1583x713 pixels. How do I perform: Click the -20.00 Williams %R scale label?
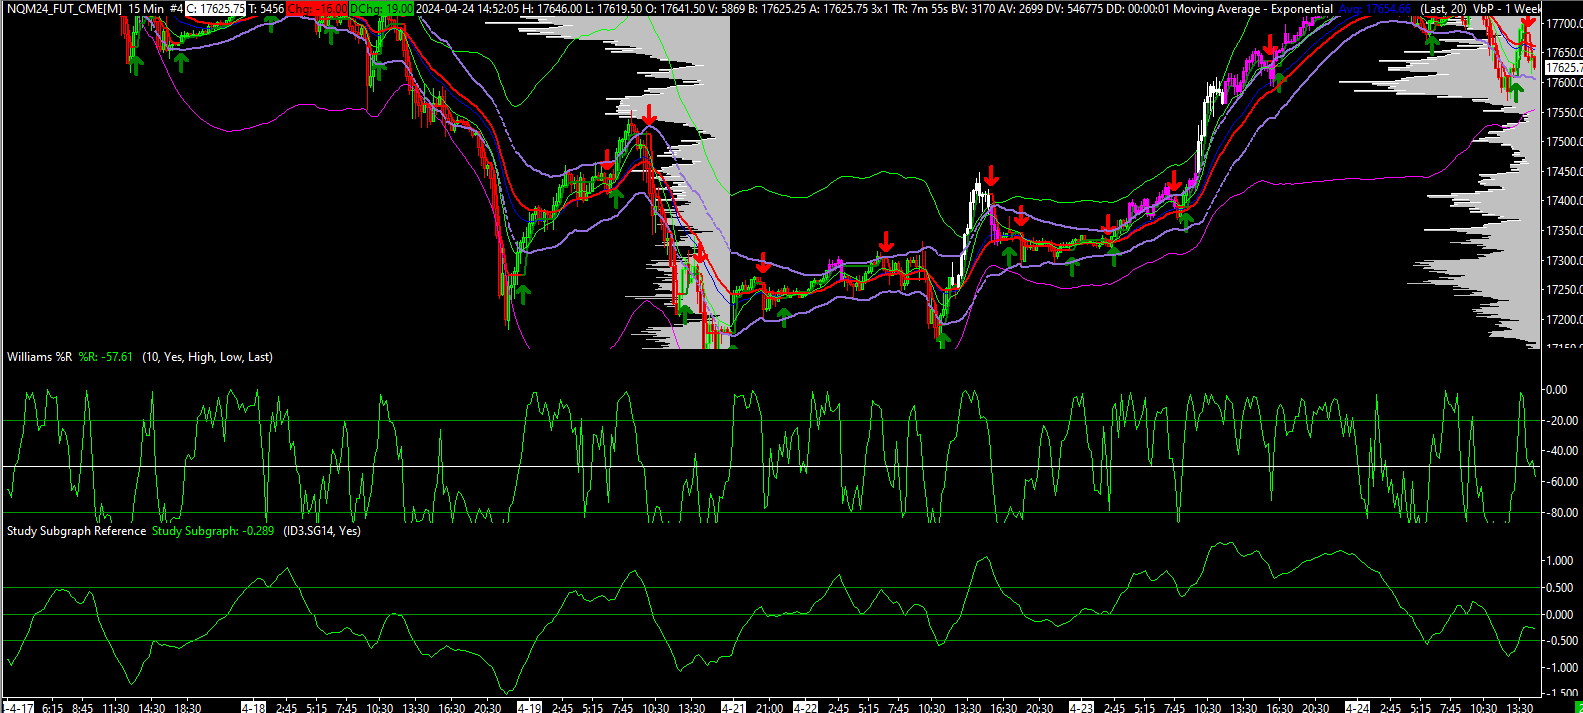[1562, 421]
